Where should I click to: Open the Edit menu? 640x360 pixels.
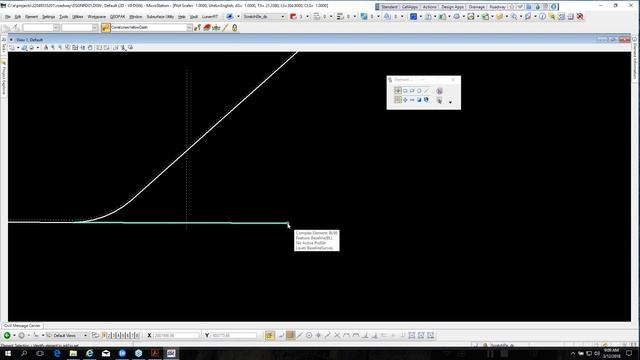18,17
